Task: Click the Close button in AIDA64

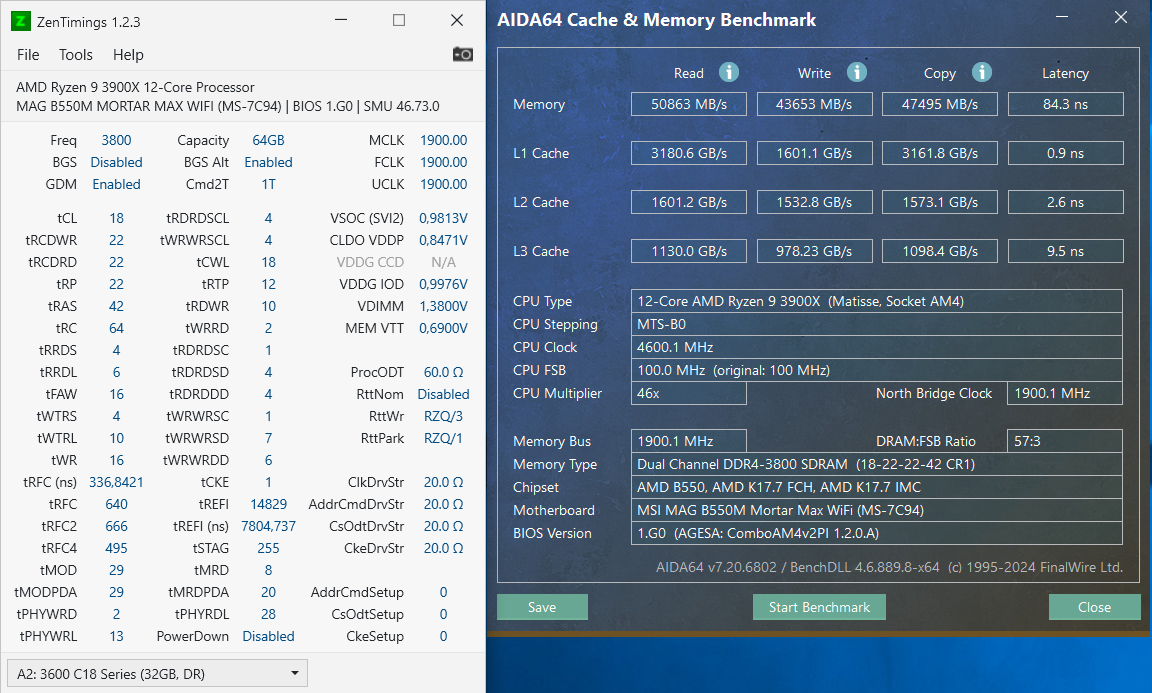Action: pos(1095,607)
